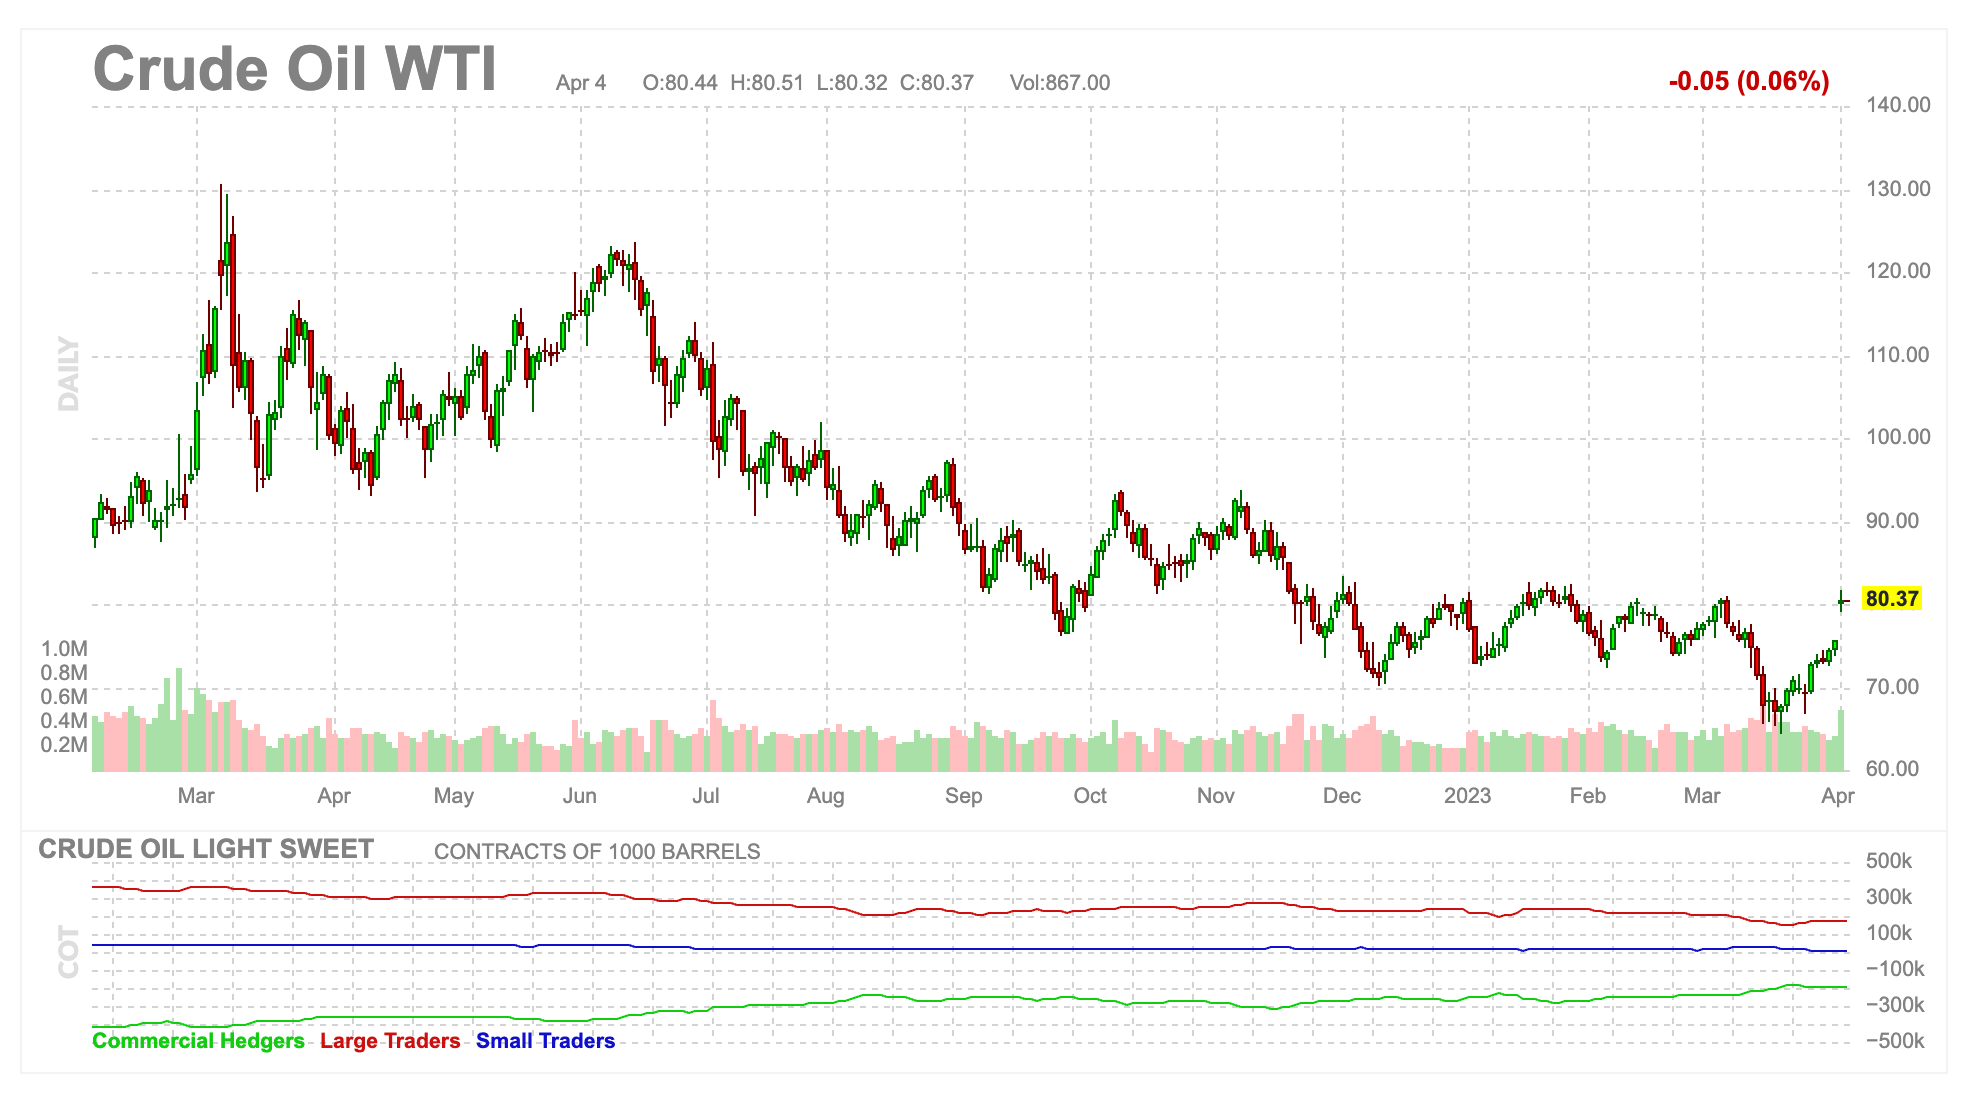Click the DAILY interval label
The image size is (1966, 1100).
(x=68, y=374)
